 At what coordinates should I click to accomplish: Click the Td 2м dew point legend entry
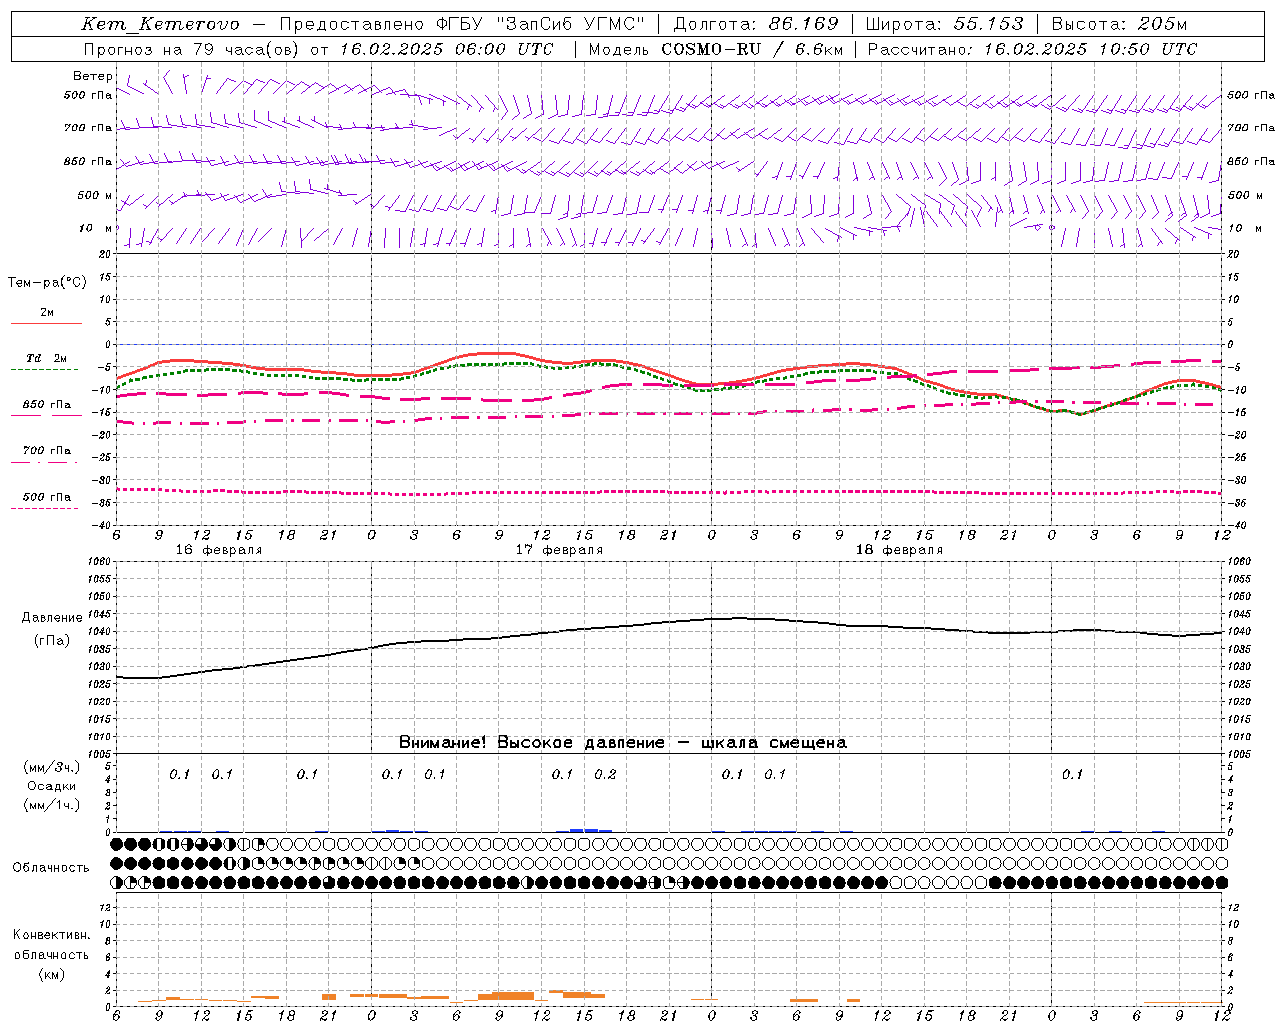pyautogui.click(x=47, y=358)
